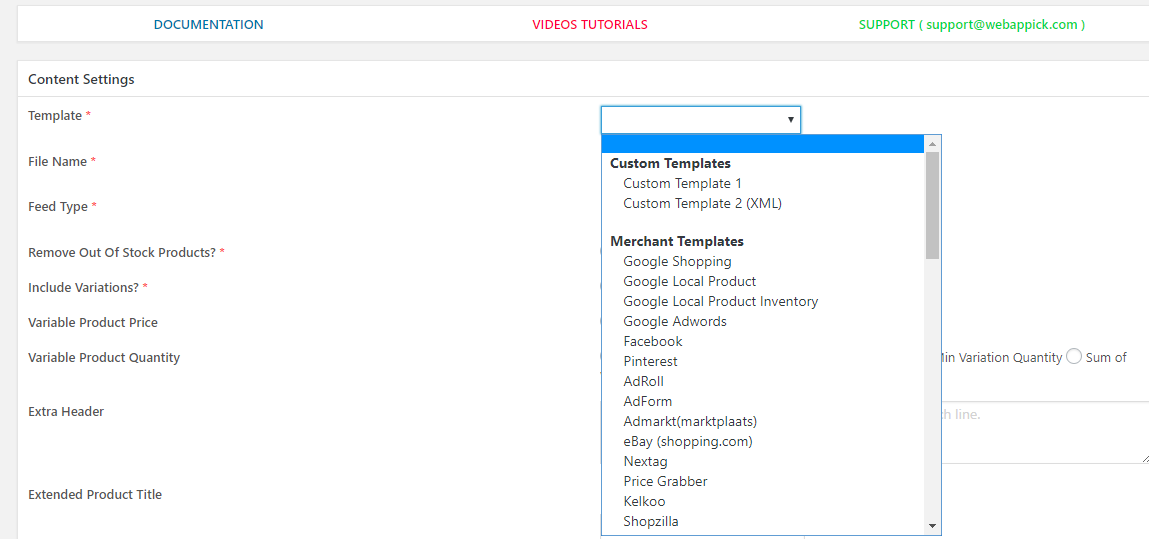This screenshot has height=539, width=1149.
Task: Click the SUPPORT email link
Action: tap(972, 24)
